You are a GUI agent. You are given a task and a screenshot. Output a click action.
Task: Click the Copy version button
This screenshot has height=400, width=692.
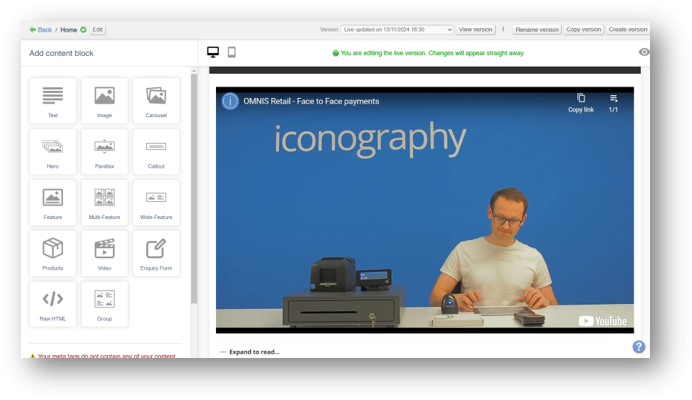[x=583, y=30]
